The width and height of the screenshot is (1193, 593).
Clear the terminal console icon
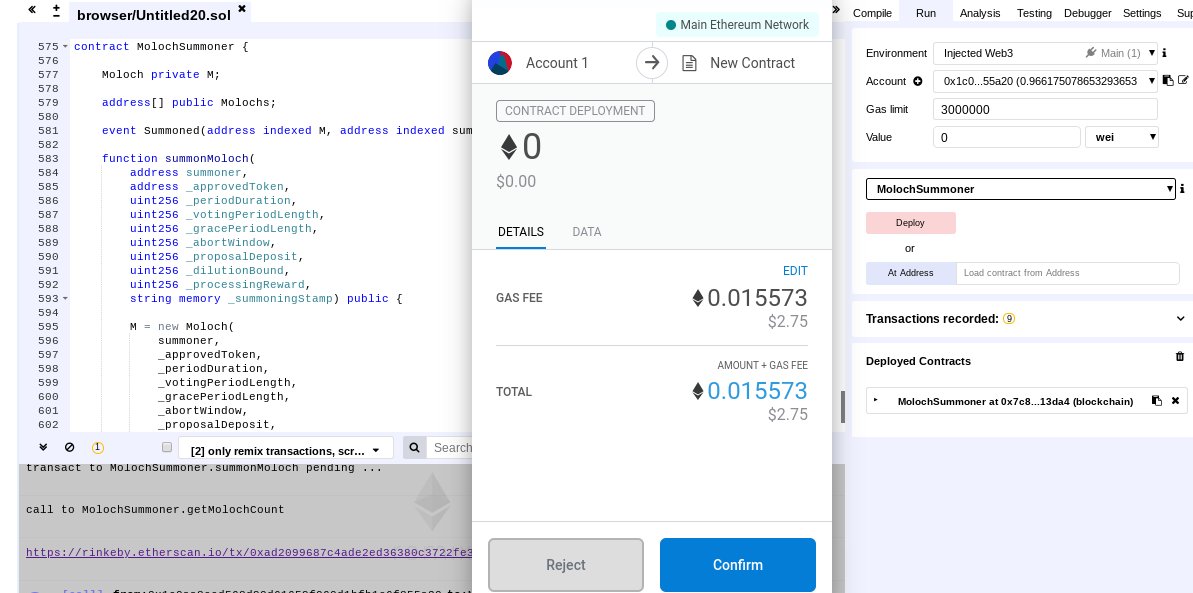[70, 448]
